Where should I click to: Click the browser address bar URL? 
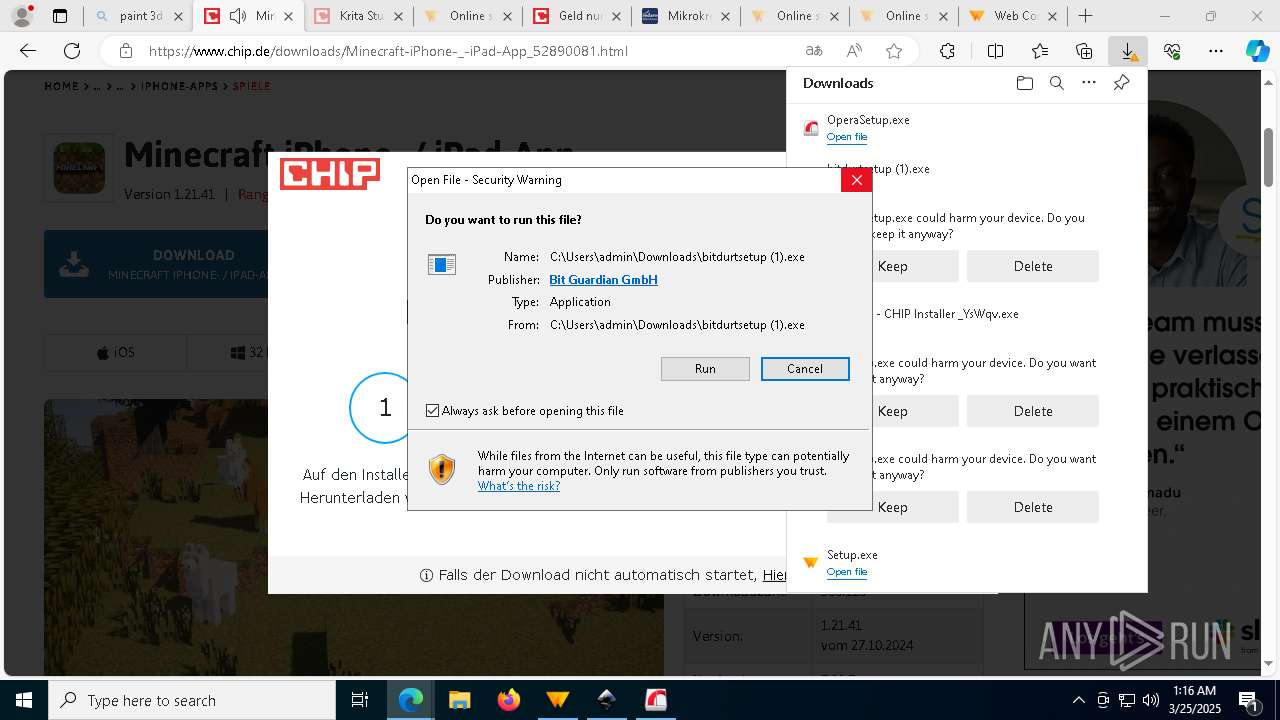pyautogui.click(x=388, y=51)
